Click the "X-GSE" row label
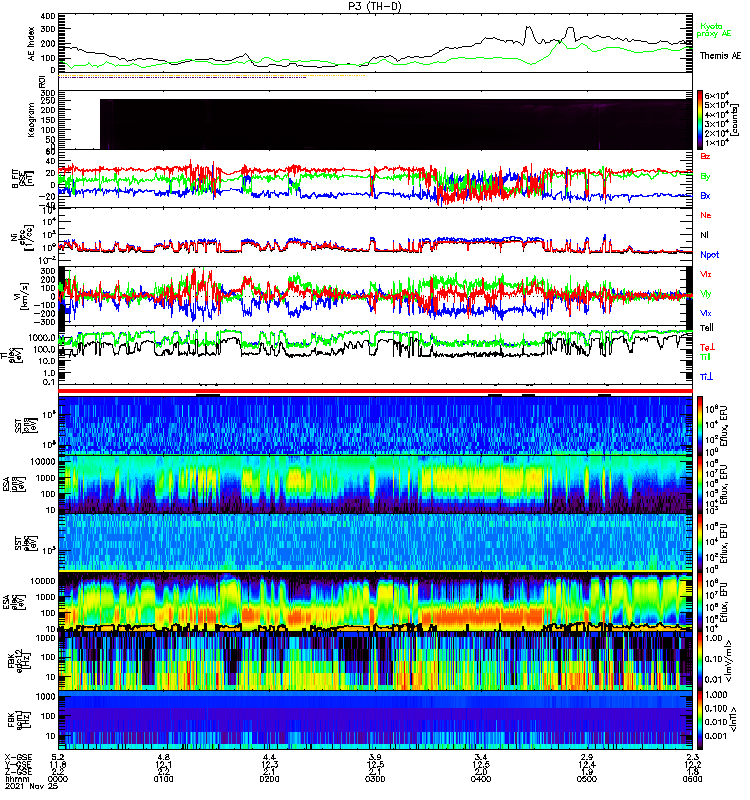 tap(18, 757)
